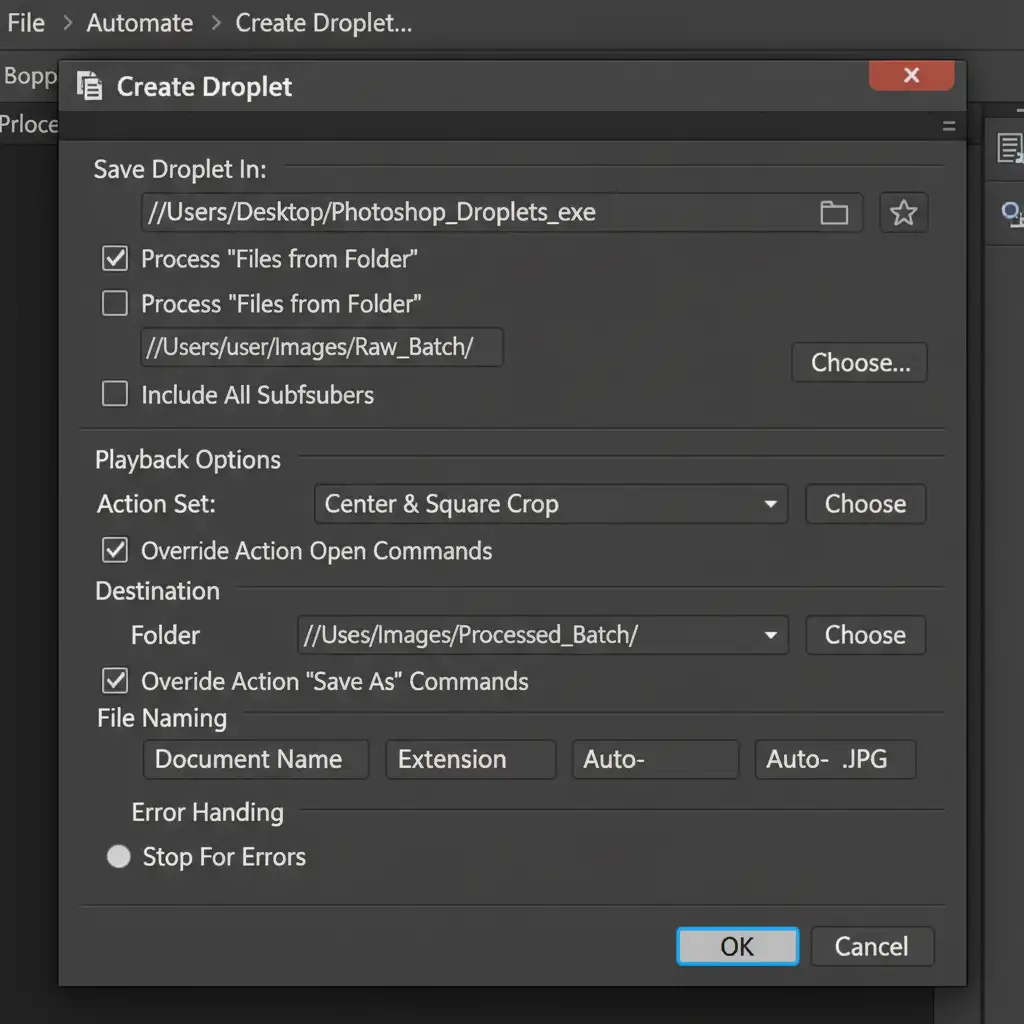Close the Create Droplet dialog with red X
This screenshot has height=1024, width=1024.
point(911,76)
